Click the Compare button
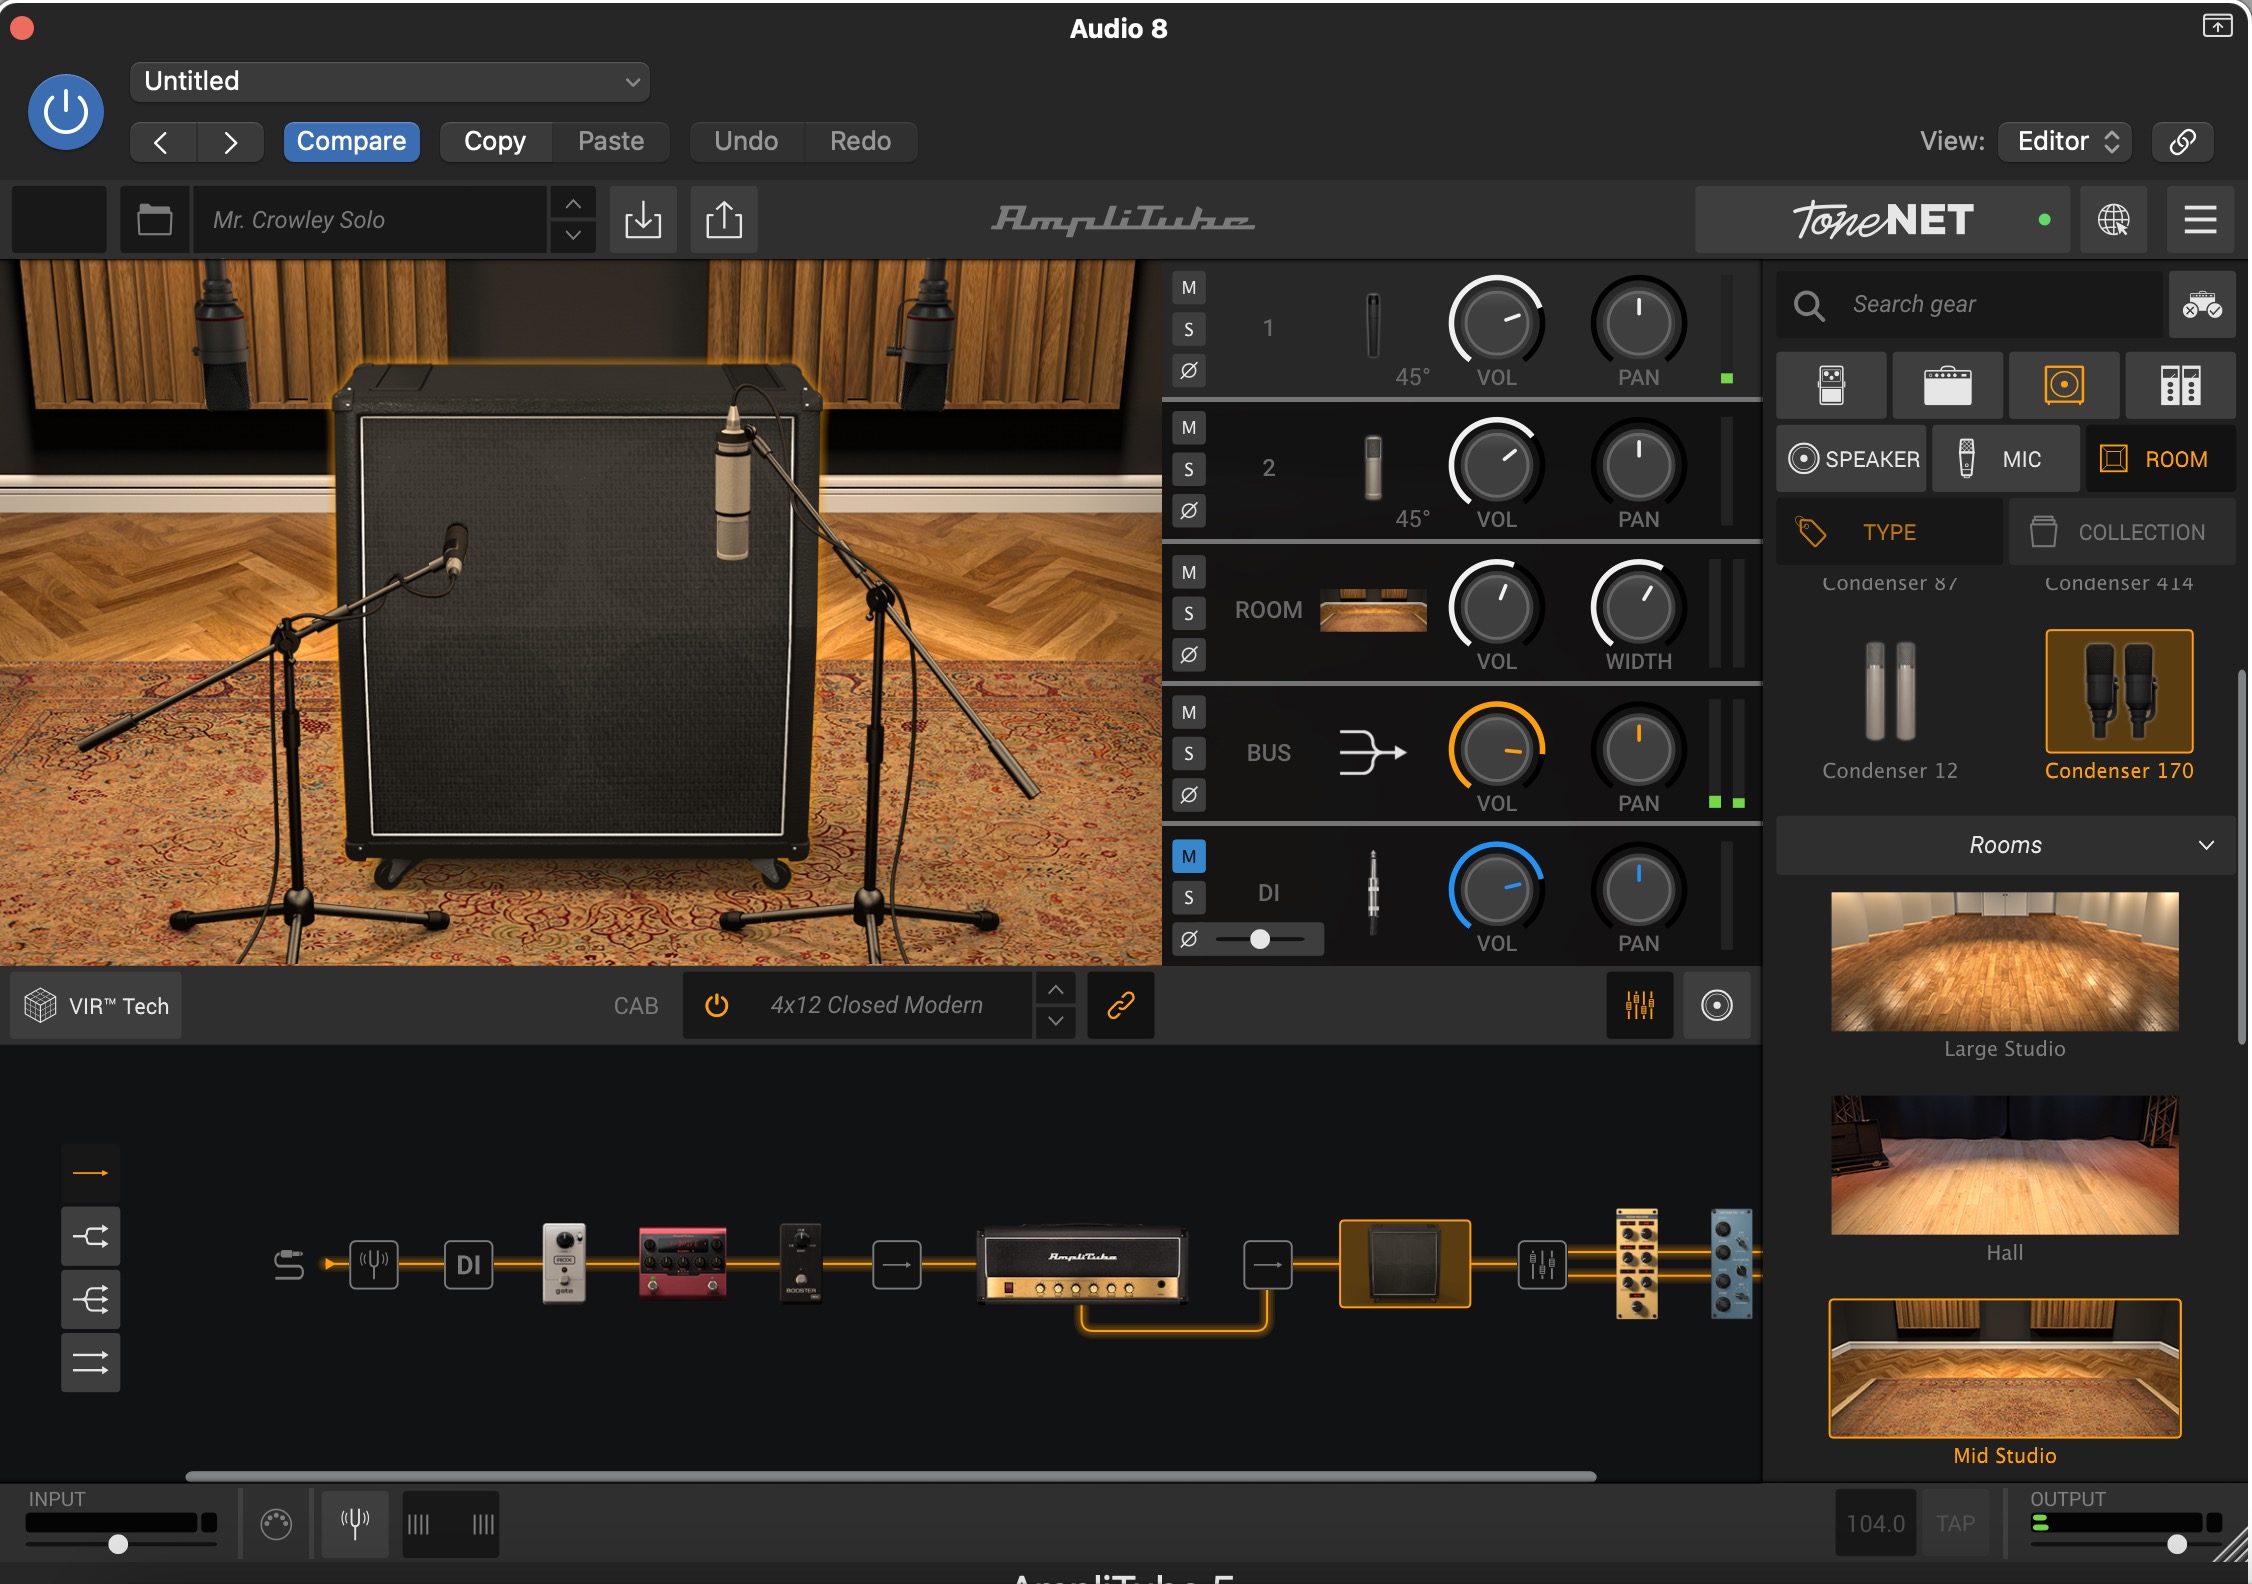Screen dimensions: 2252x1584 point(351,142)
